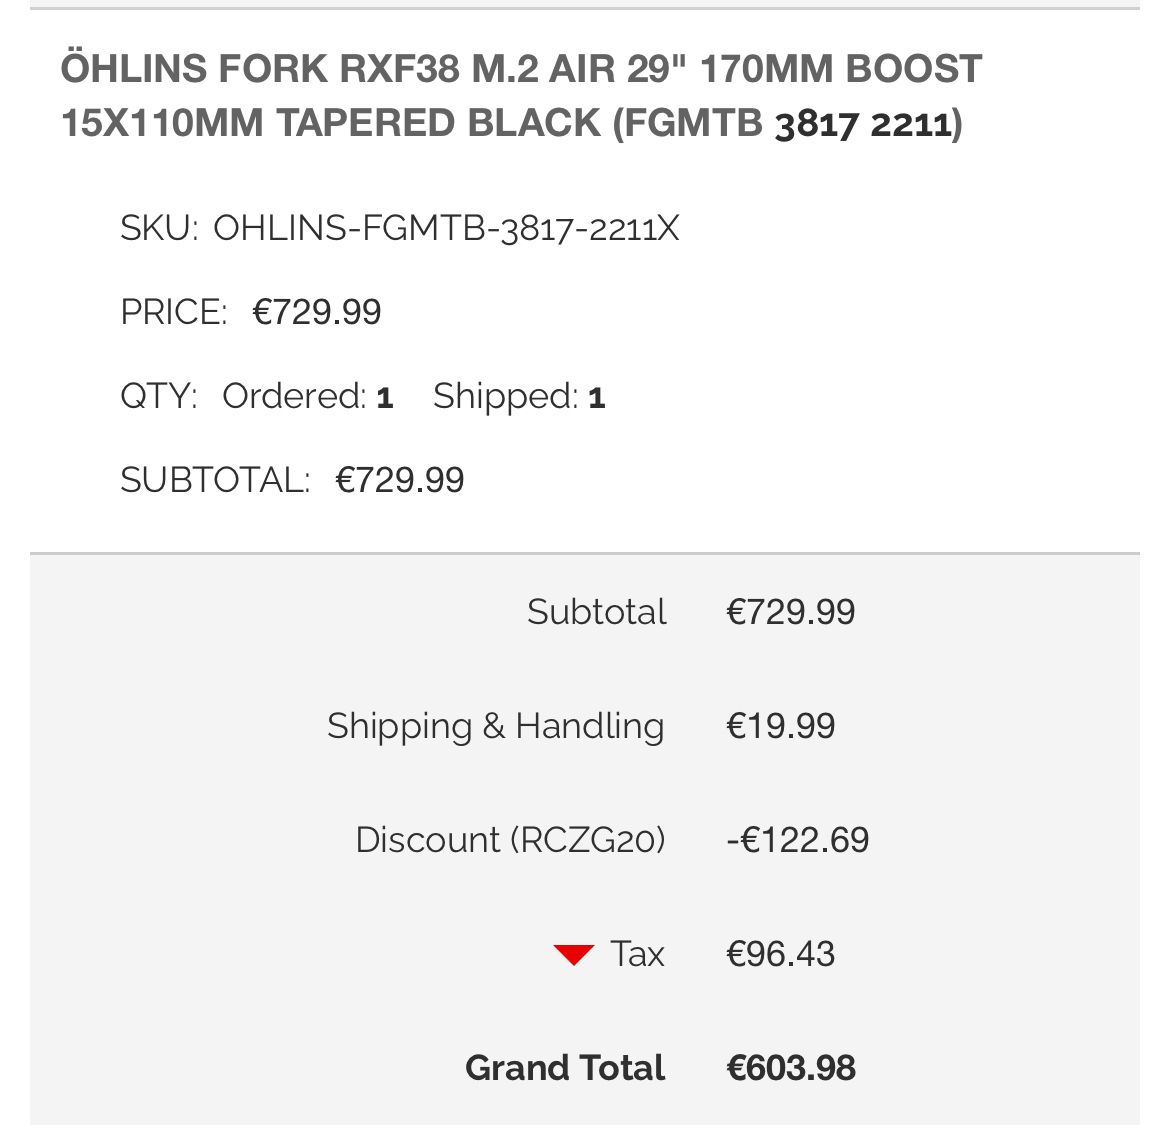Select the €19.99 shipping amount

tap(780, 726)
